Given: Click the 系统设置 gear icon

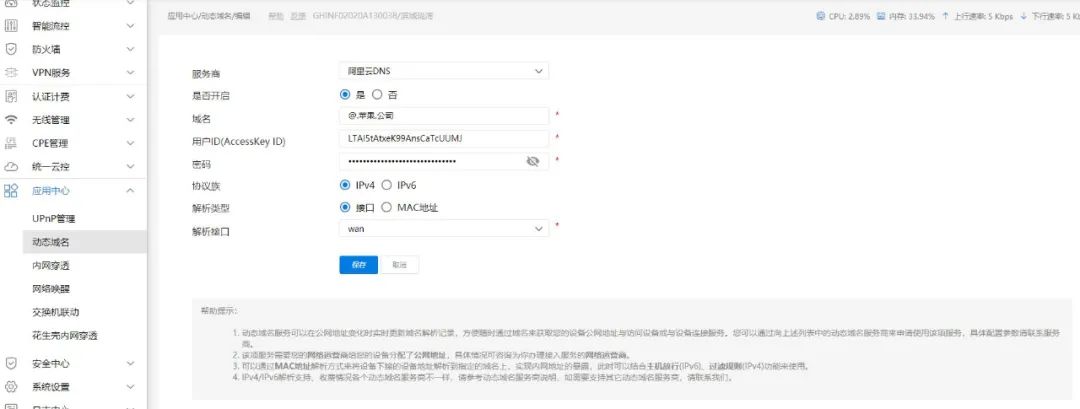Looking at the screenshot, I should coord(11,386).
